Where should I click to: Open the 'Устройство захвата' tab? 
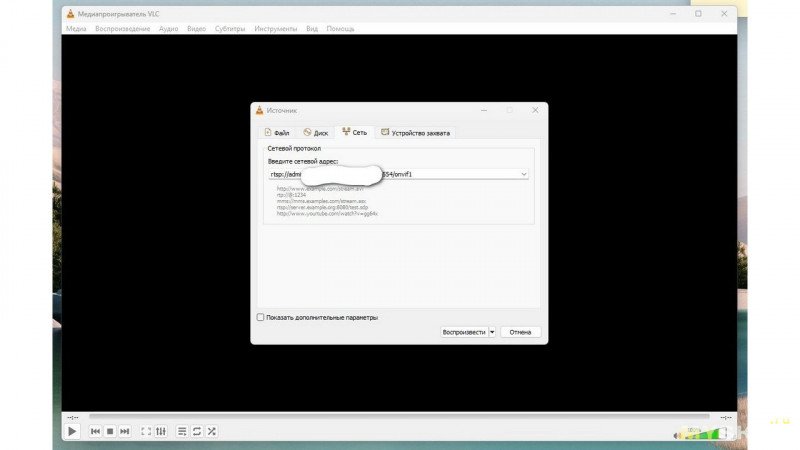click(414, 132)
